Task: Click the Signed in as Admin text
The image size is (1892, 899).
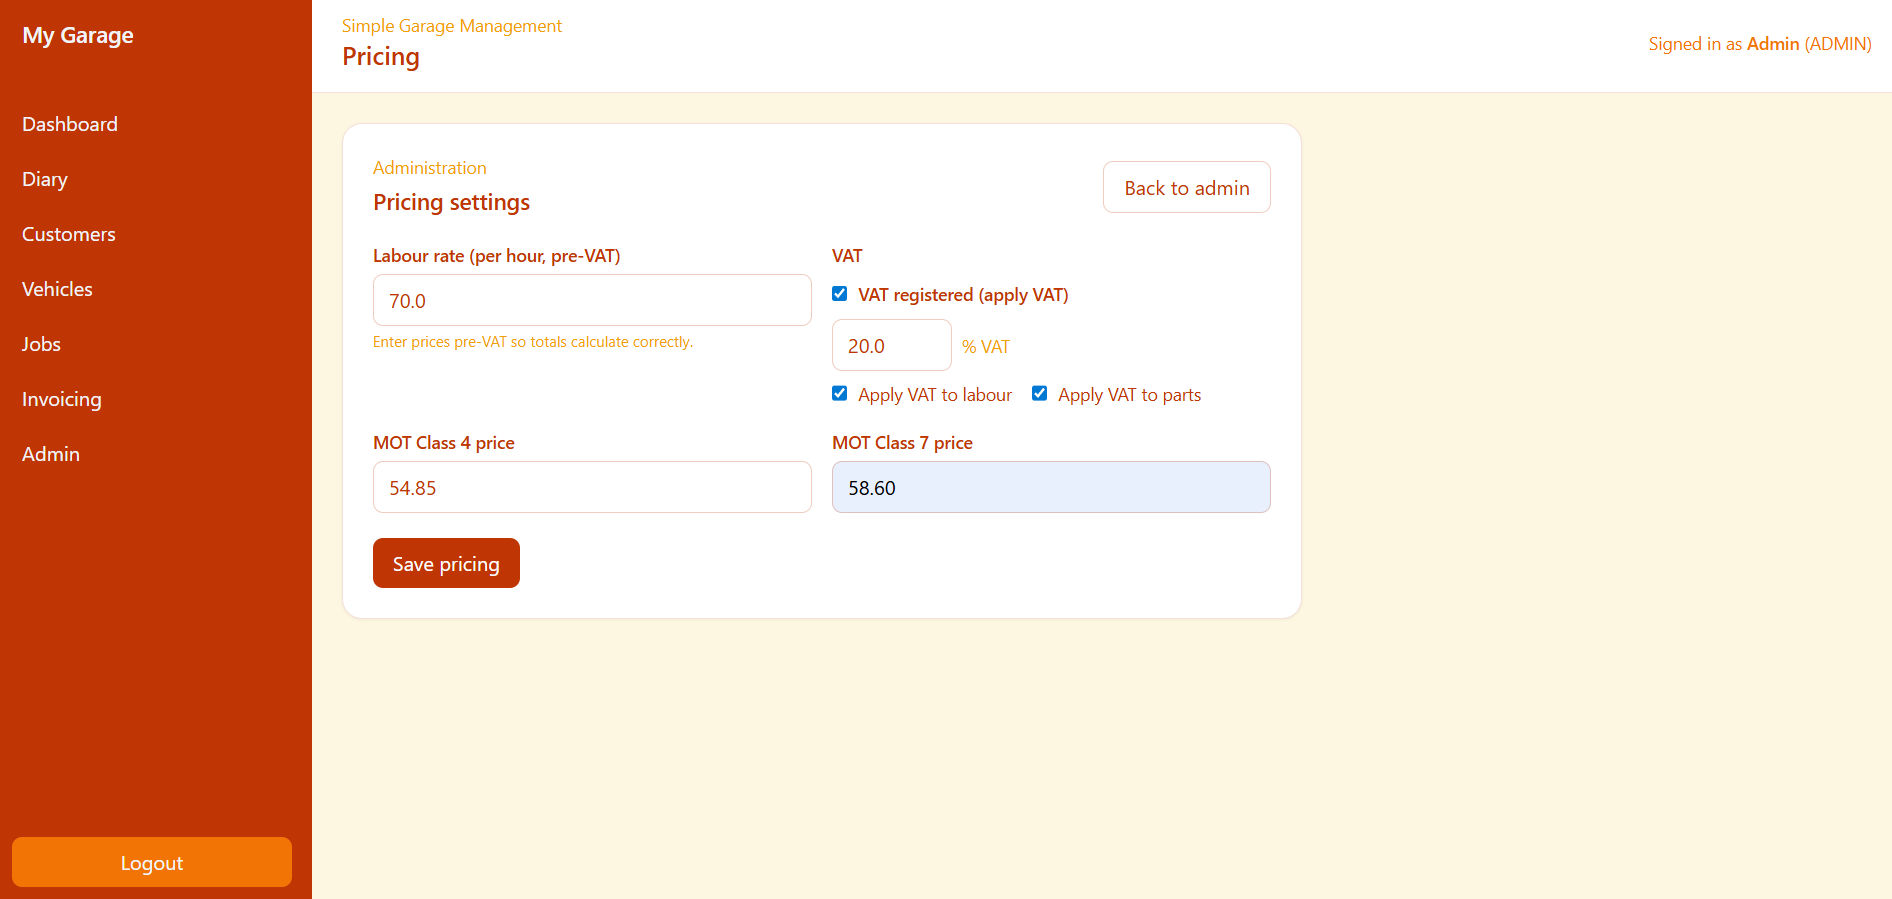Action: tap(1759, 44)
